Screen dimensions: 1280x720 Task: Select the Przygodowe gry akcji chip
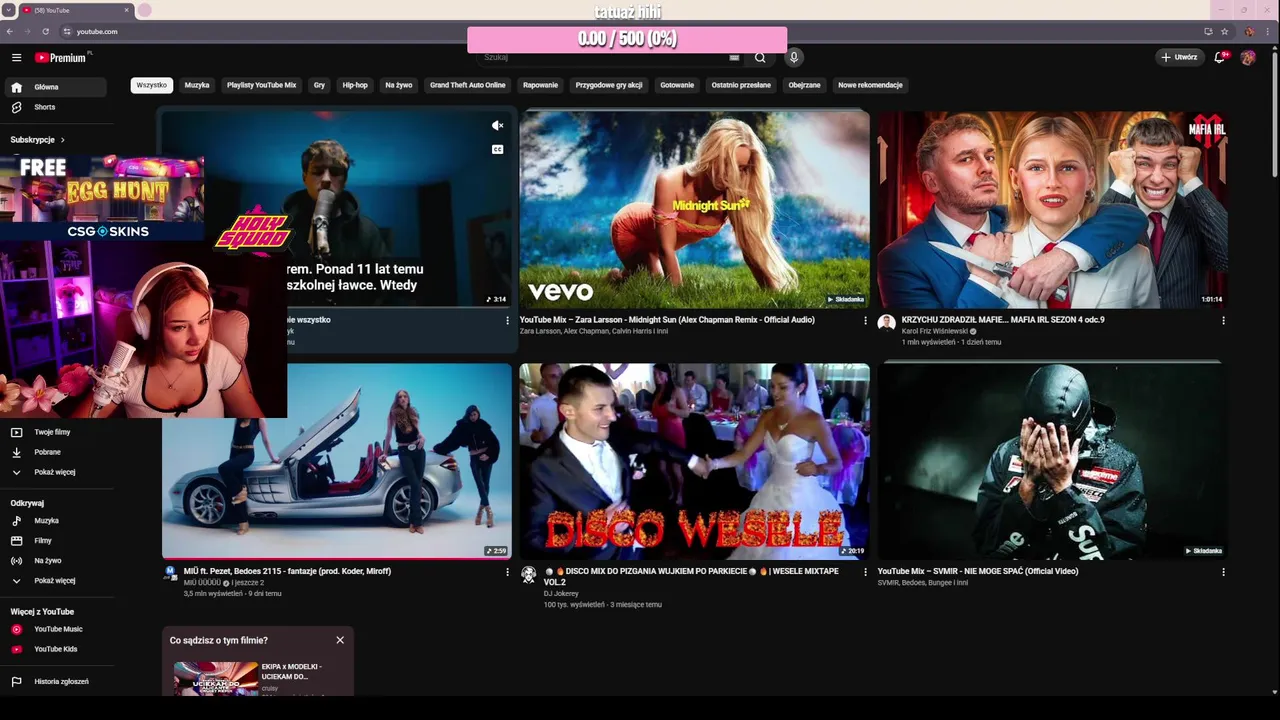(609, 86)
